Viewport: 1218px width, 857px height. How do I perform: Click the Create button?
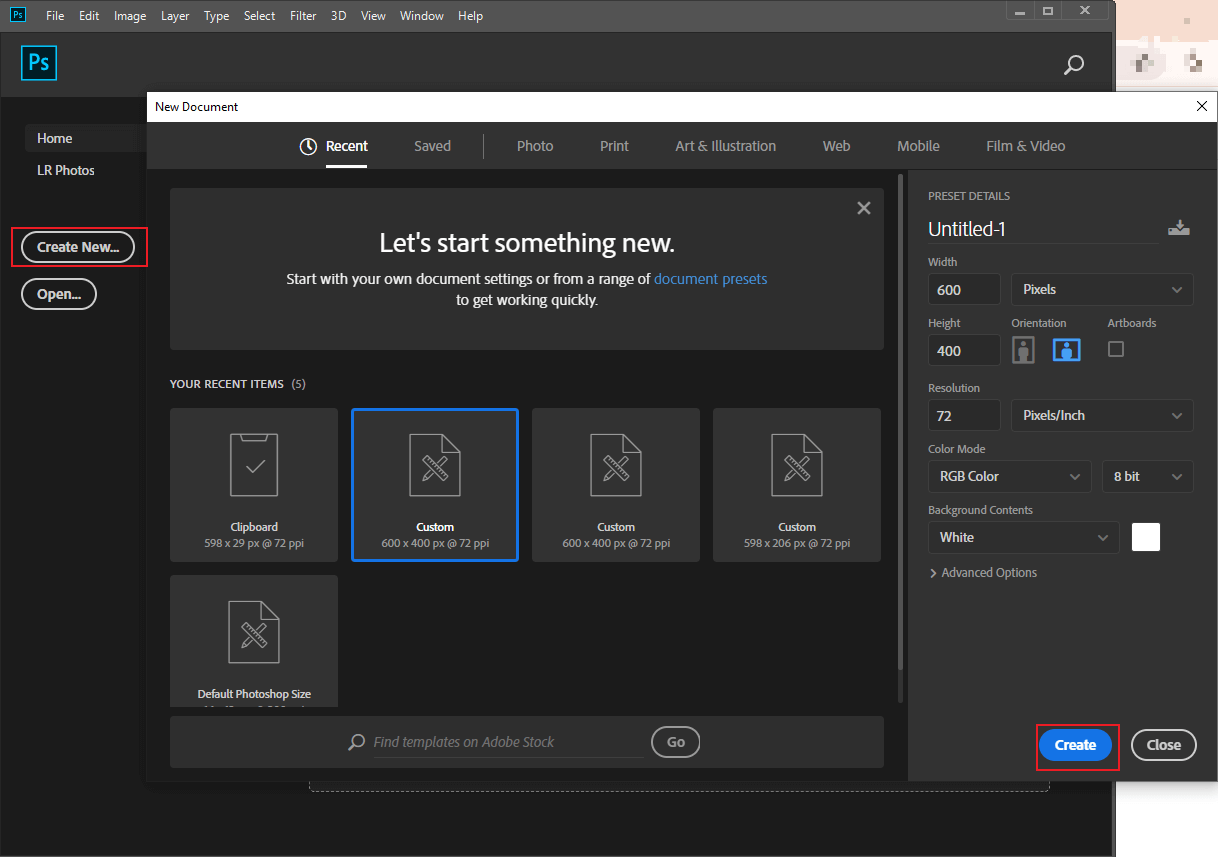(1075, 744)
